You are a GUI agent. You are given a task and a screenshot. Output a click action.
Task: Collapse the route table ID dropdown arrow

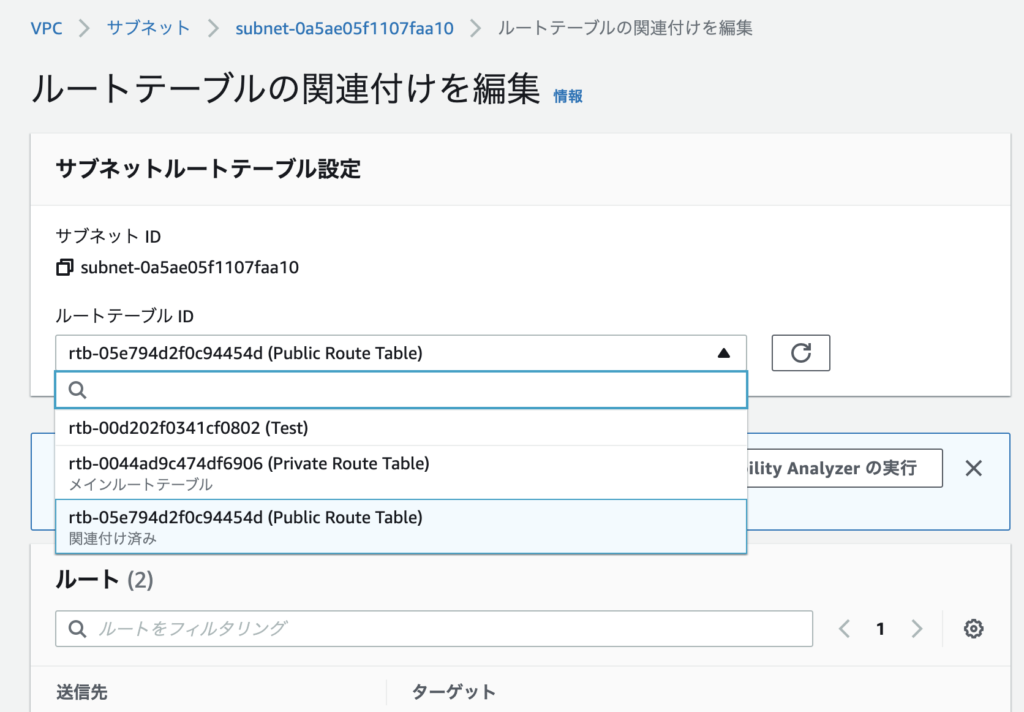pos(723,353)
